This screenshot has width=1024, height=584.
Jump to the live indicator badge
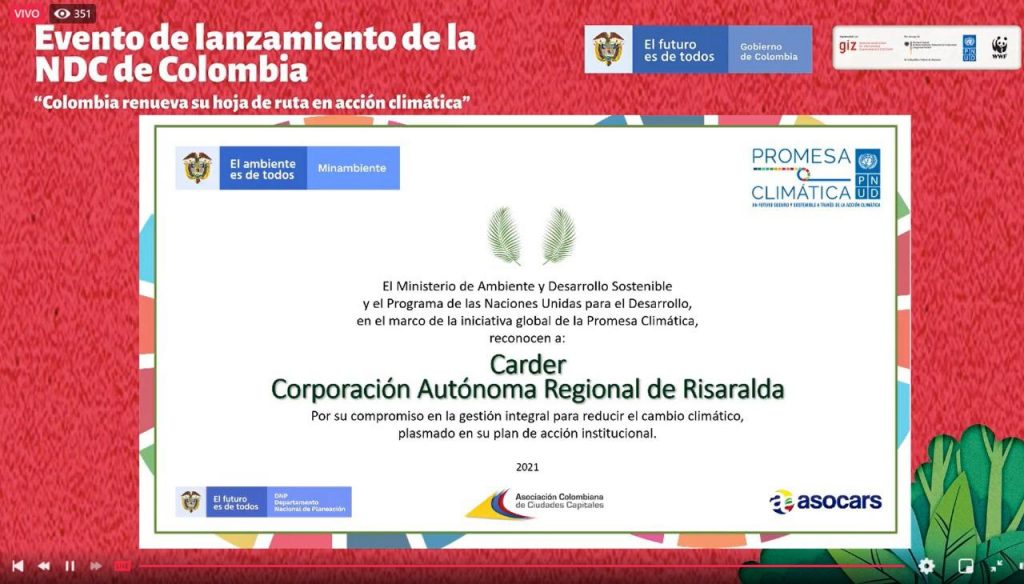click(x=122, y=566)
